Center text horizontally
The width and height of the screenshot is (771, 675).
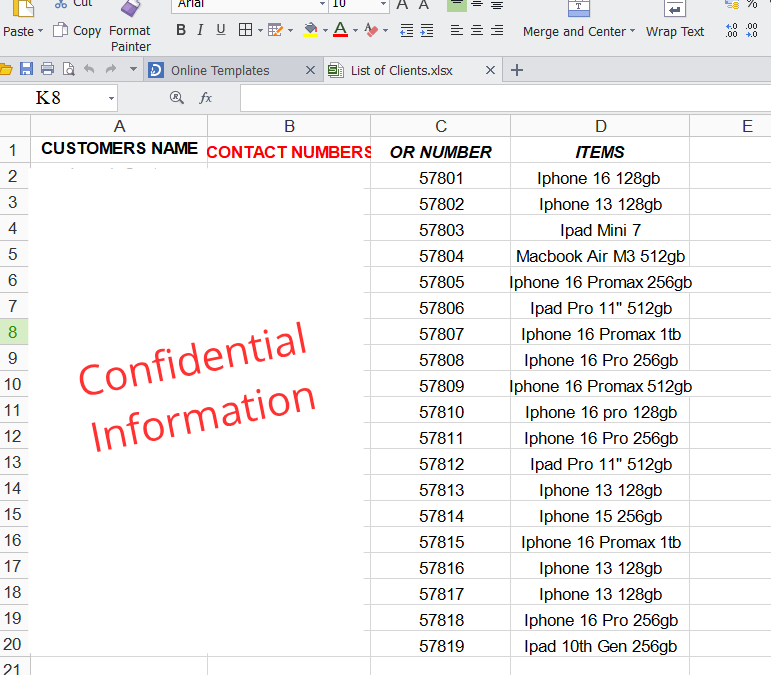click(477, 30)
